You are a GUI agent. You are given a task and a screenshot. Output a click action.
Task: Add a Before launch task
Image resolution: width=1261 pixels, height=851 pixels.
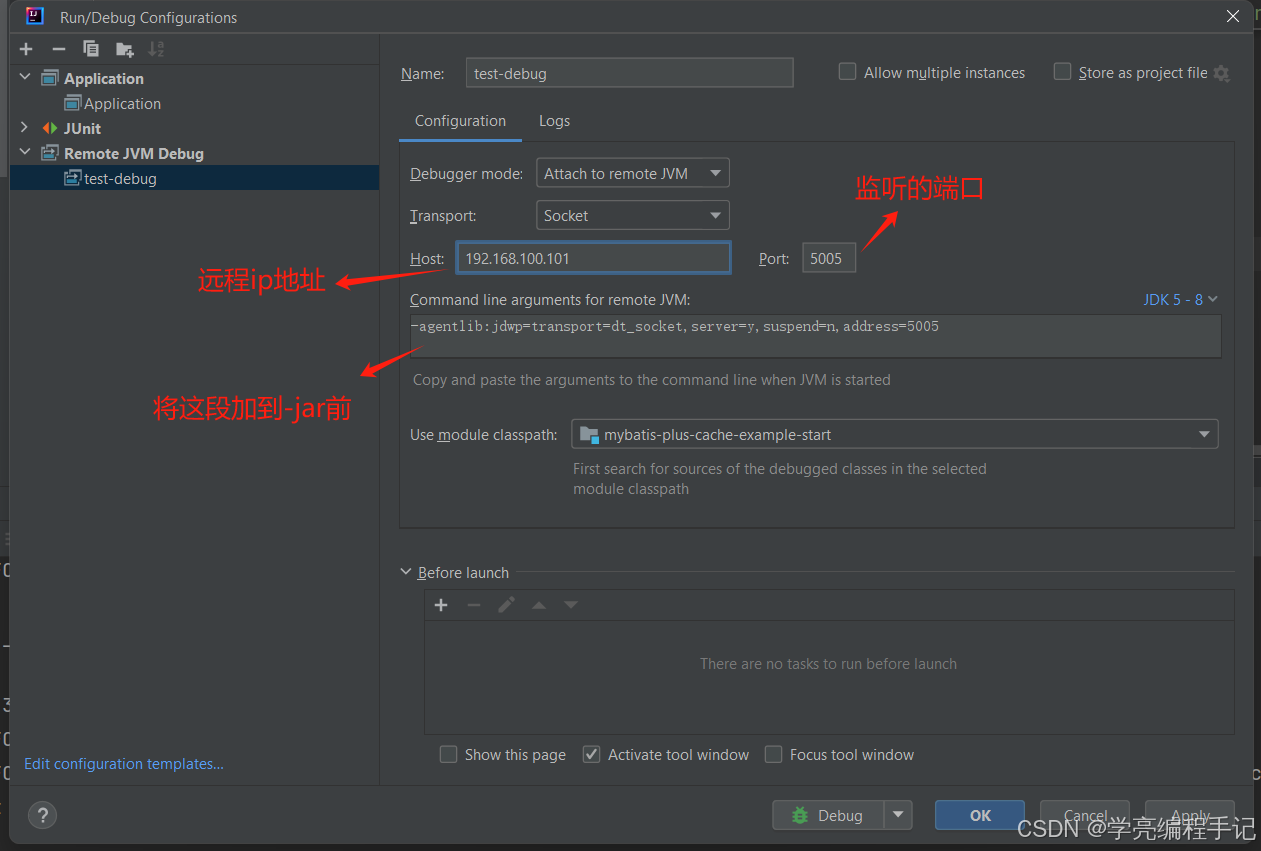[x=441, y=604]
